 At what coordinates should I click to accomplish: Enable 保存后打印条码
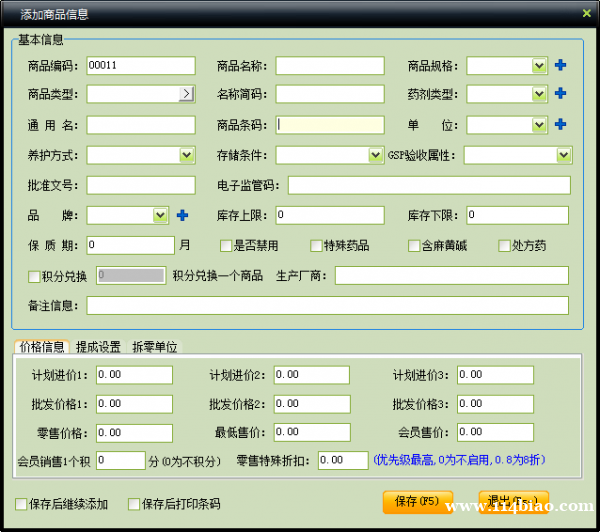(x=134, y=504)
